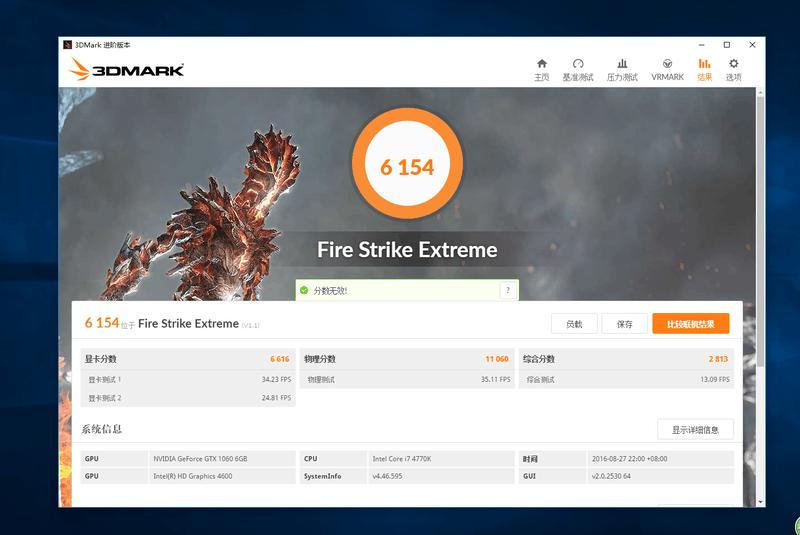This screenshot has width=800, height=535.
Task: Maximize the 3DMark window
Action: click(x=727, y=45)
